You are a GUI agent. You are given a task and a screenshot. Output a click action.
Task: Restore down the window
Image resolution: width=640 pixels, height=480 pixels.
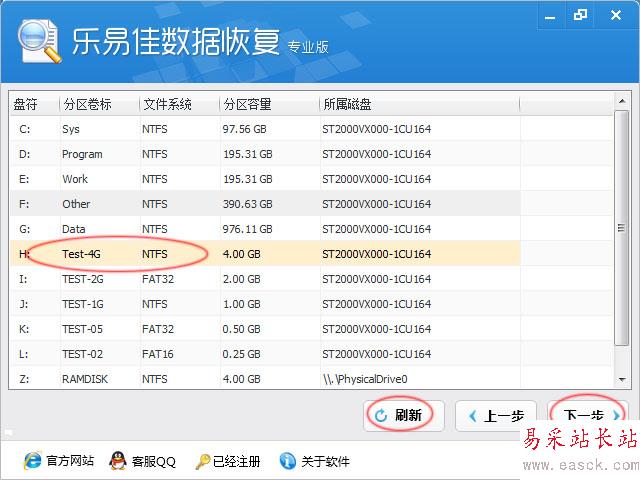pos(580,16)
